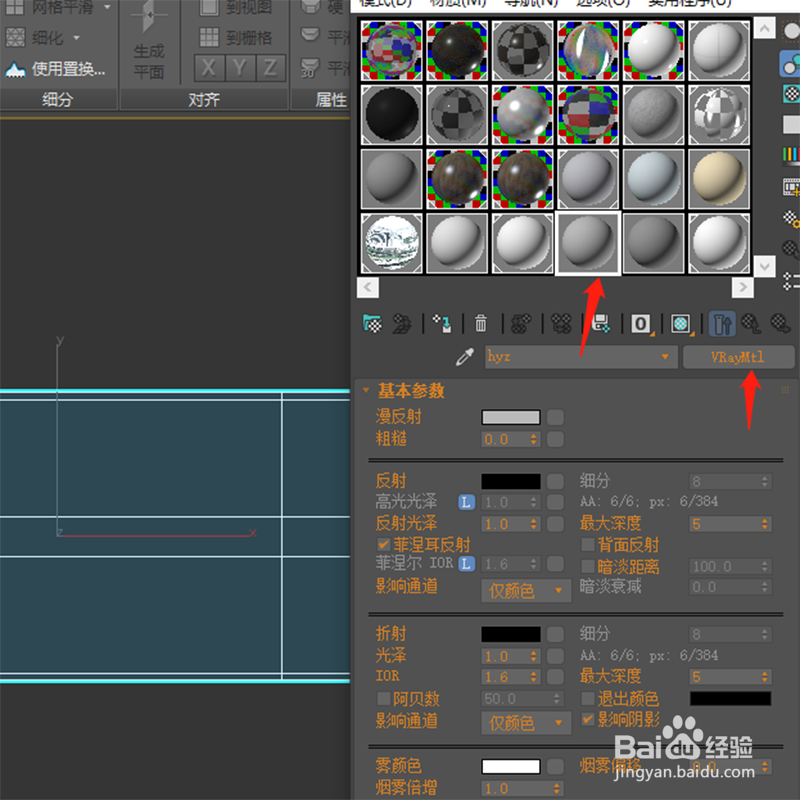Click Put to Library save icon
This screenshot has width=800, height=800.
601,323
